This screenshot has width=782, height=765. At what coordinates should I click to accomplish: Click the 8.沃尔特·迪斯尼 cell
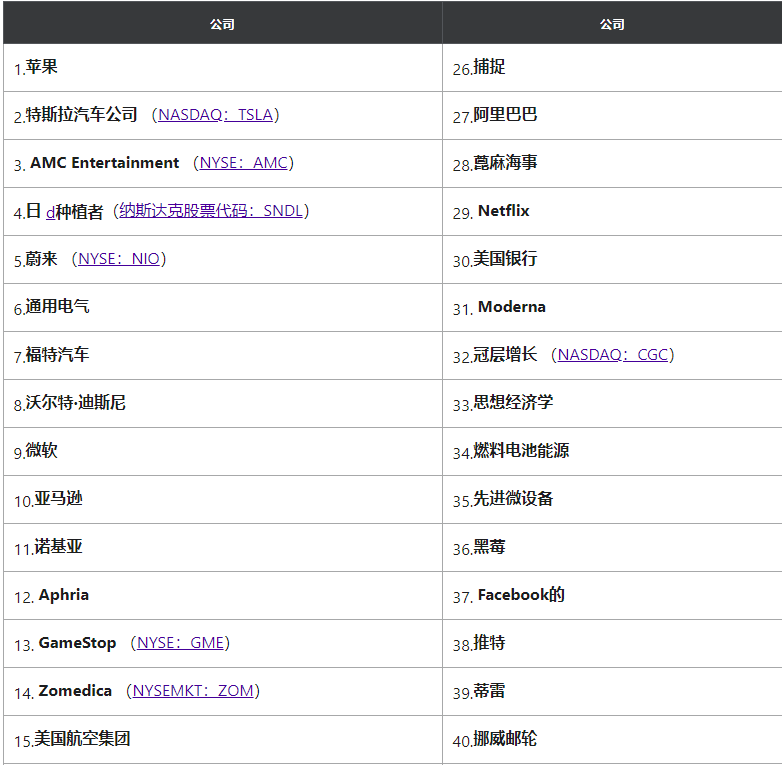pos(222,403)
